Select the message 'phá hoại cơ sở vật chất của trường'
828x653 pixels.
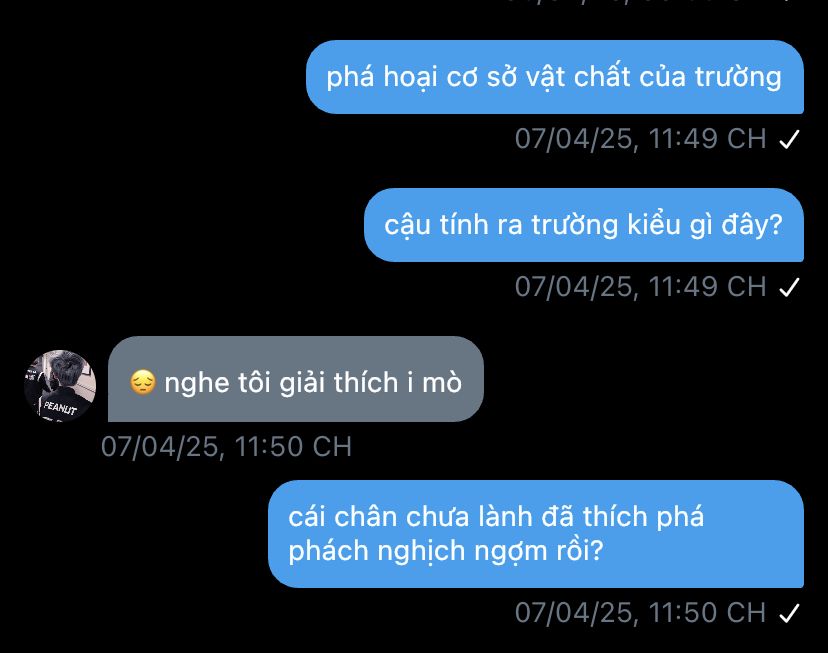(554, 77)
